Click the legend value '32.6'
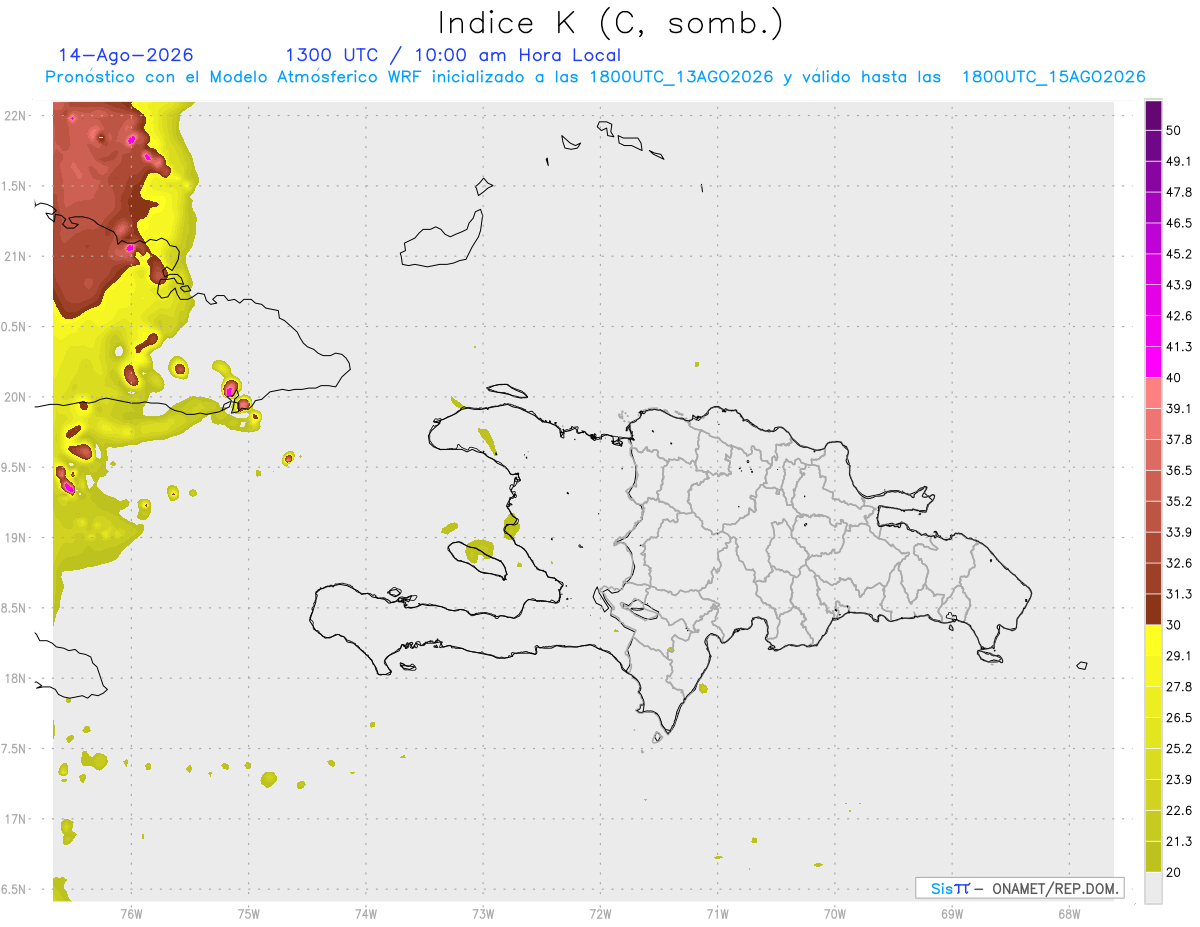Image resolution: width=1200 pixels, height=927 pixels. tap(1179, 563)
